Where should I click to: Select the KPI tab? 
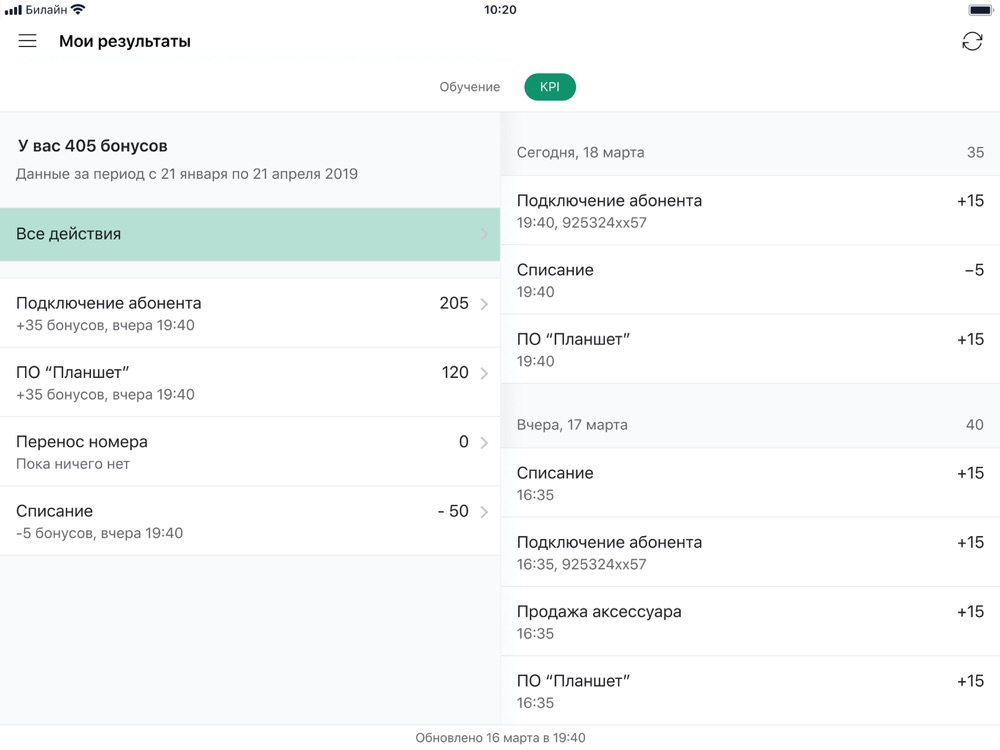tap(550, 87)
